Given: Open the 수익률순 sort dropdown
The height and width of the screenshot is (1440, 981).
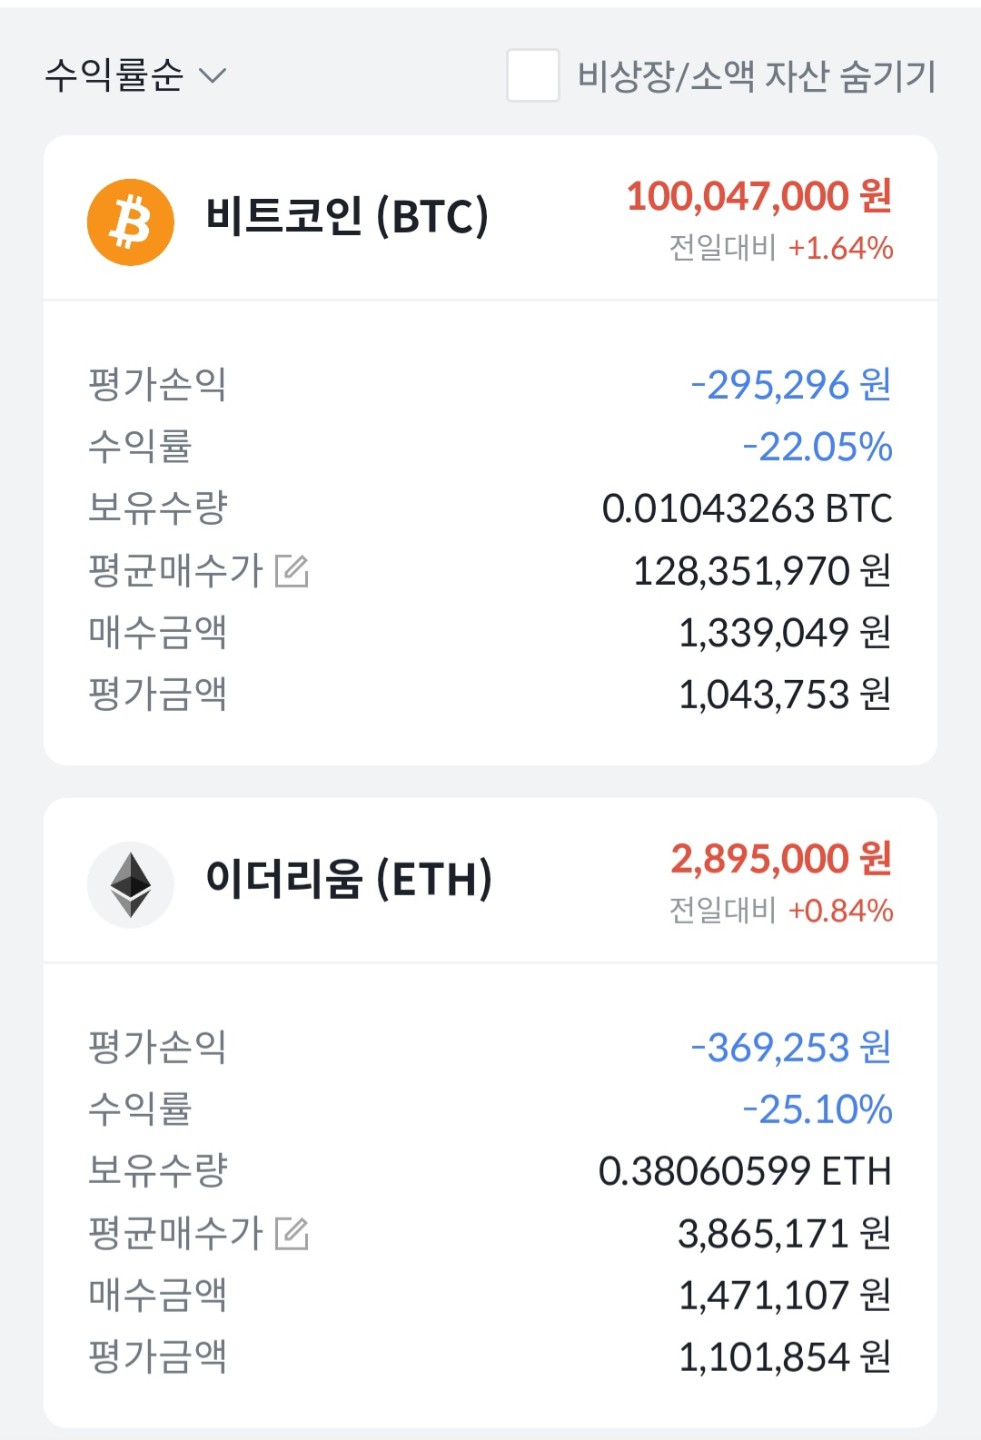Looking at the screenshot, I should tap(114, 76).
